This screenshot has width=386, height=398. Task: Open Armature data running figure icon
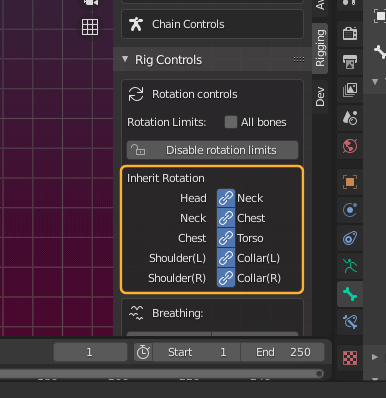tap(350, 266)
